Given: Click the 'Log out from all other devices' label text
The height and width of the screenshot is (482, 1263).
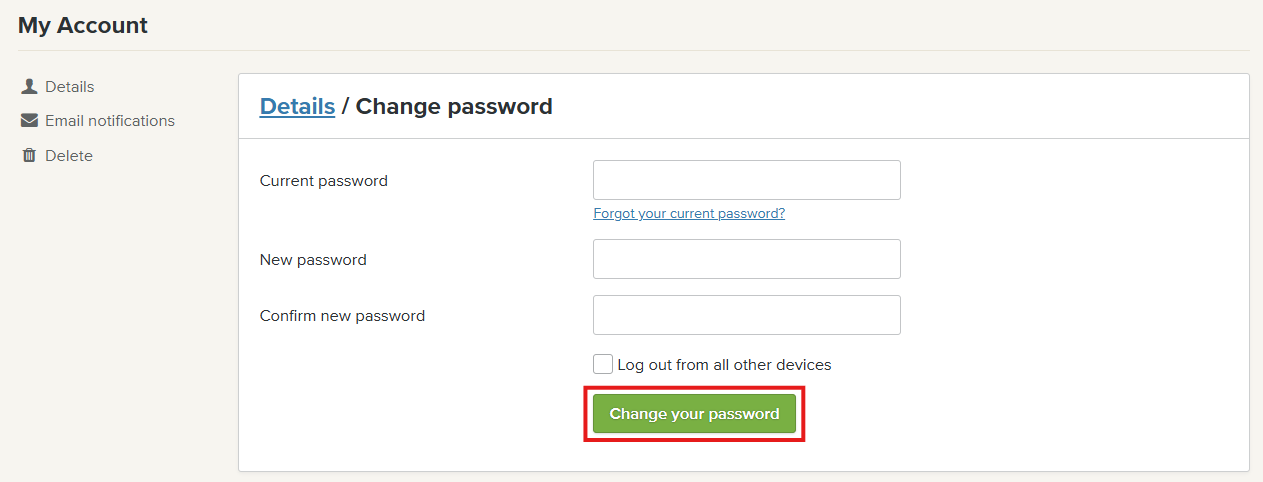Looking at the screenshot, I should tap(724, 365).
